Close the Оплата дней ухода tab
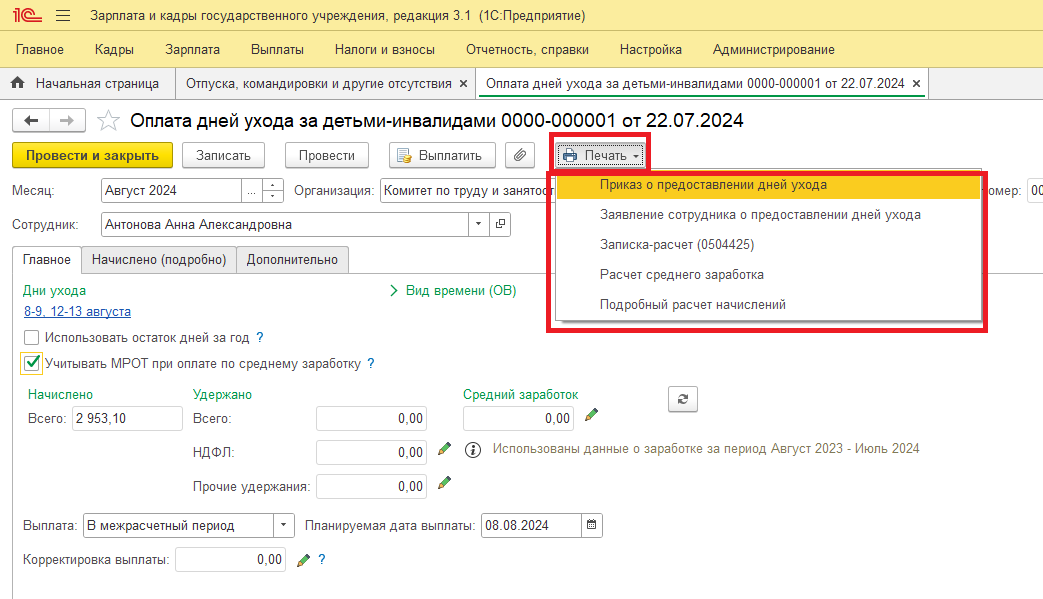Image resolution: width=1043 pixels, height=599 pixels. tap(917, 84)
